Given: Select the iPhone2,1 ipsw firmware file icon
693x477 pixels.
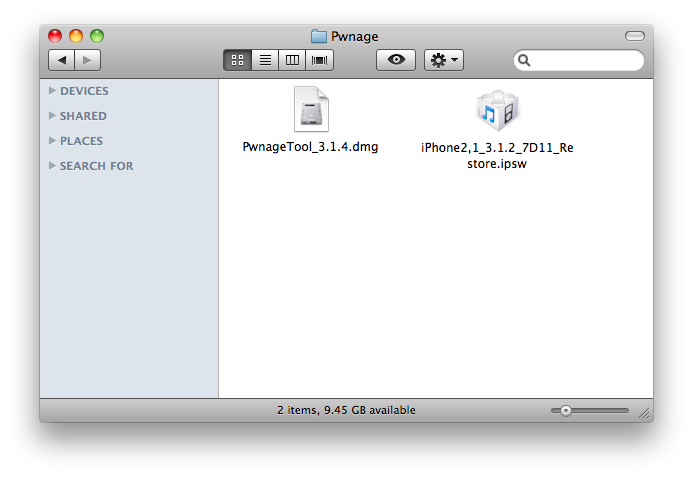Looking at the screenshot, I should (x=498, y=110).
